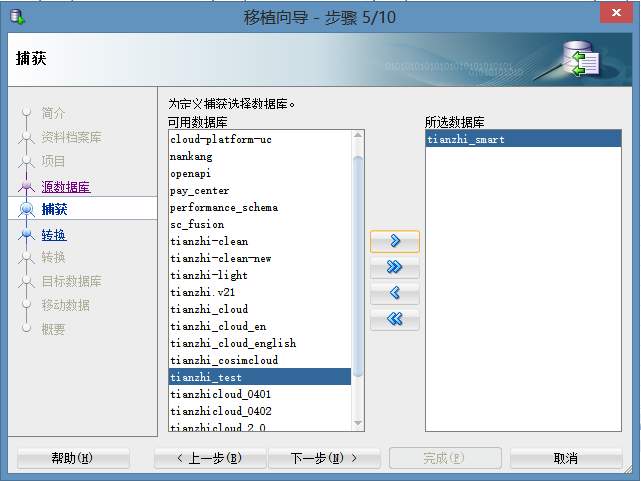Screen dimensions: 641x481
Task: Select tianzhi.v21 database entry
Action: pyautogui.click(x=260, y=292)
